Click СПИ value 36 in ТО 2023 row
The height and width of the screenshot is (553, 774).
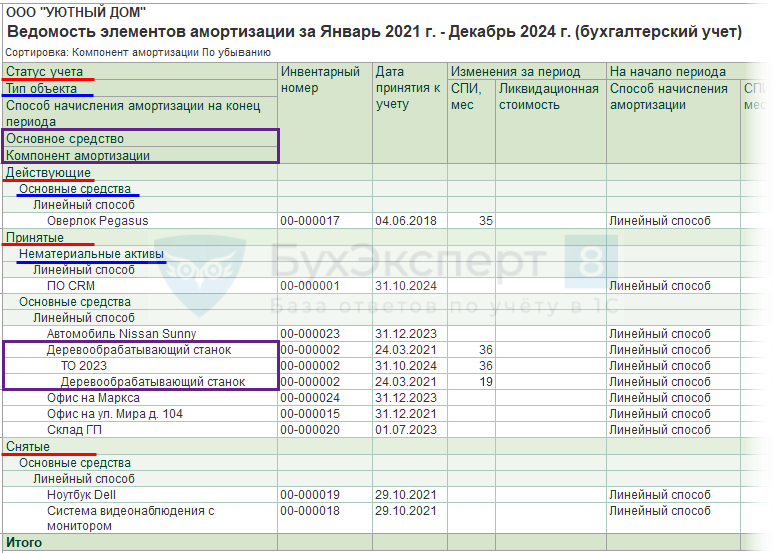[486, 366]
